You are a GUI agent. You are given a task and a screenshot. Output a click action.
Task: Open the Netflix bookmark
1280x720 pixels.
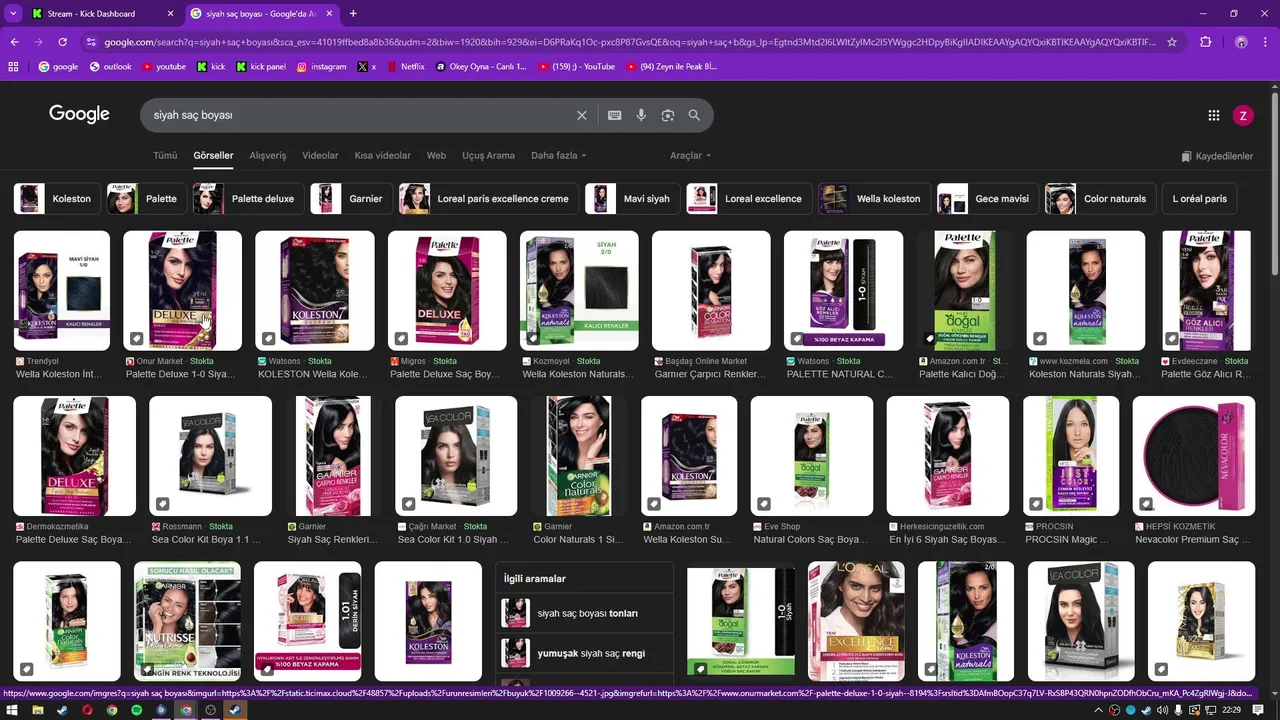[405, 67]
